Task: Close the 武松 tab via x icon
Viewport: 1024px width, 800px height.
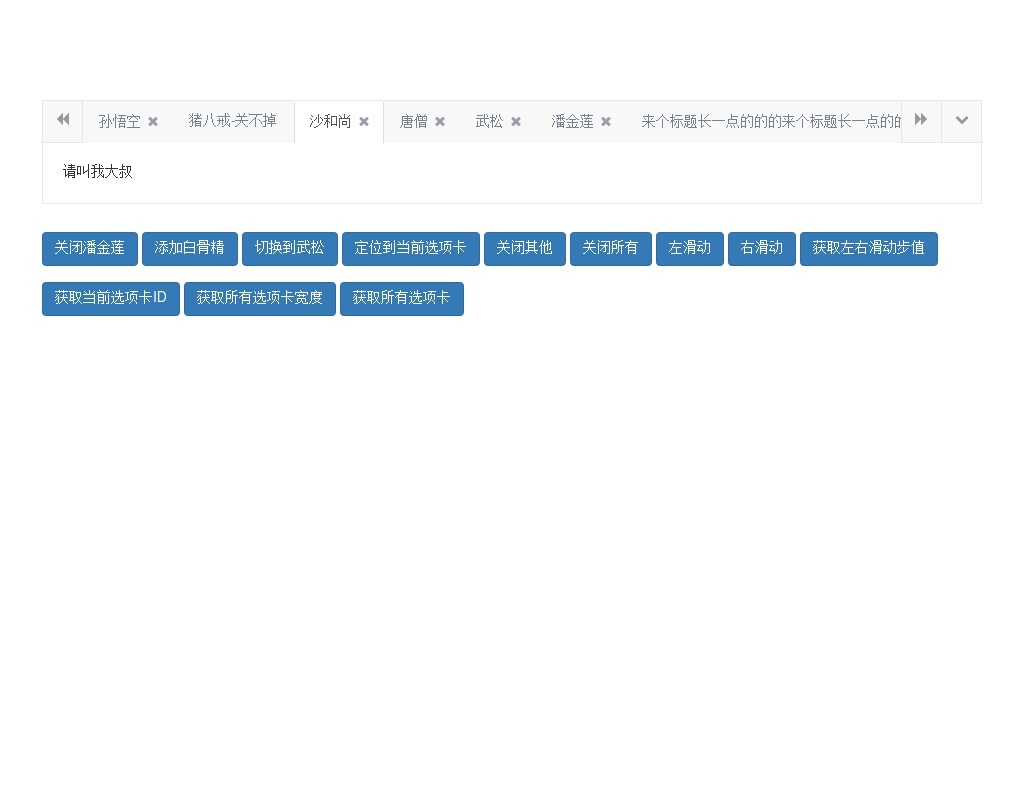Action: point(516,122)
